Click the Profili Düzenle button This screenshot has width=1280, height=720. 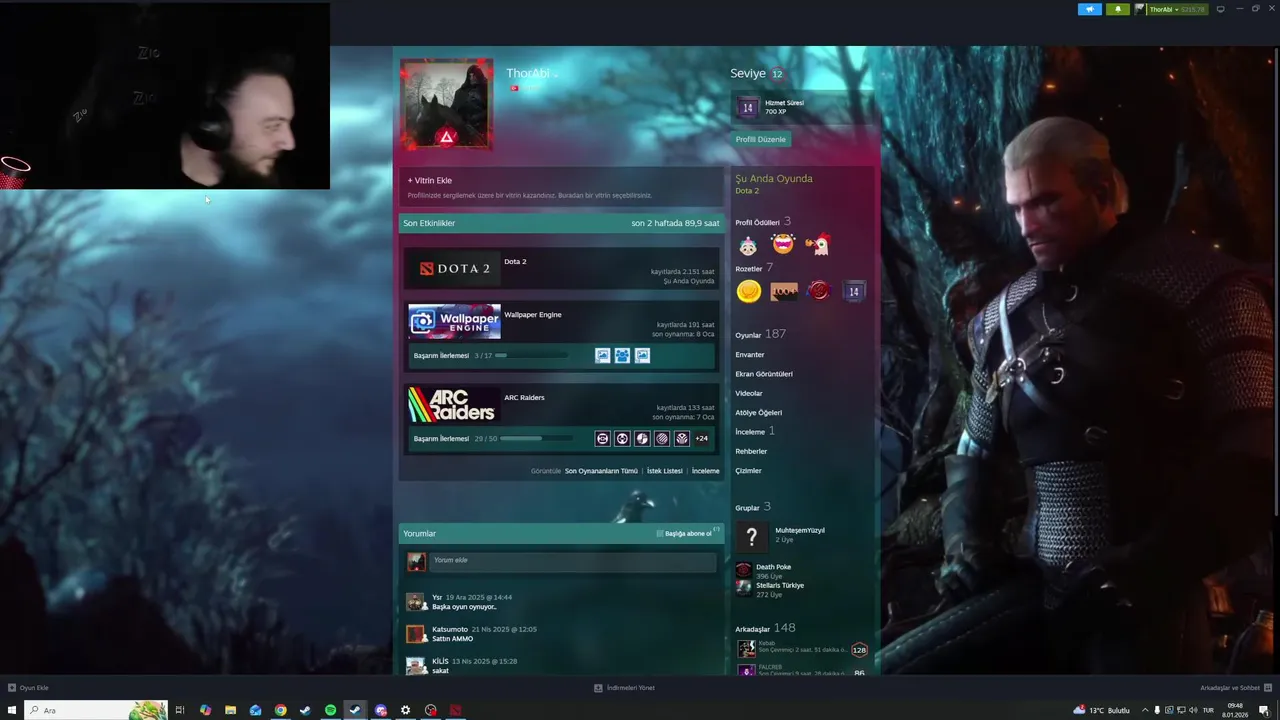coord(761,139)
